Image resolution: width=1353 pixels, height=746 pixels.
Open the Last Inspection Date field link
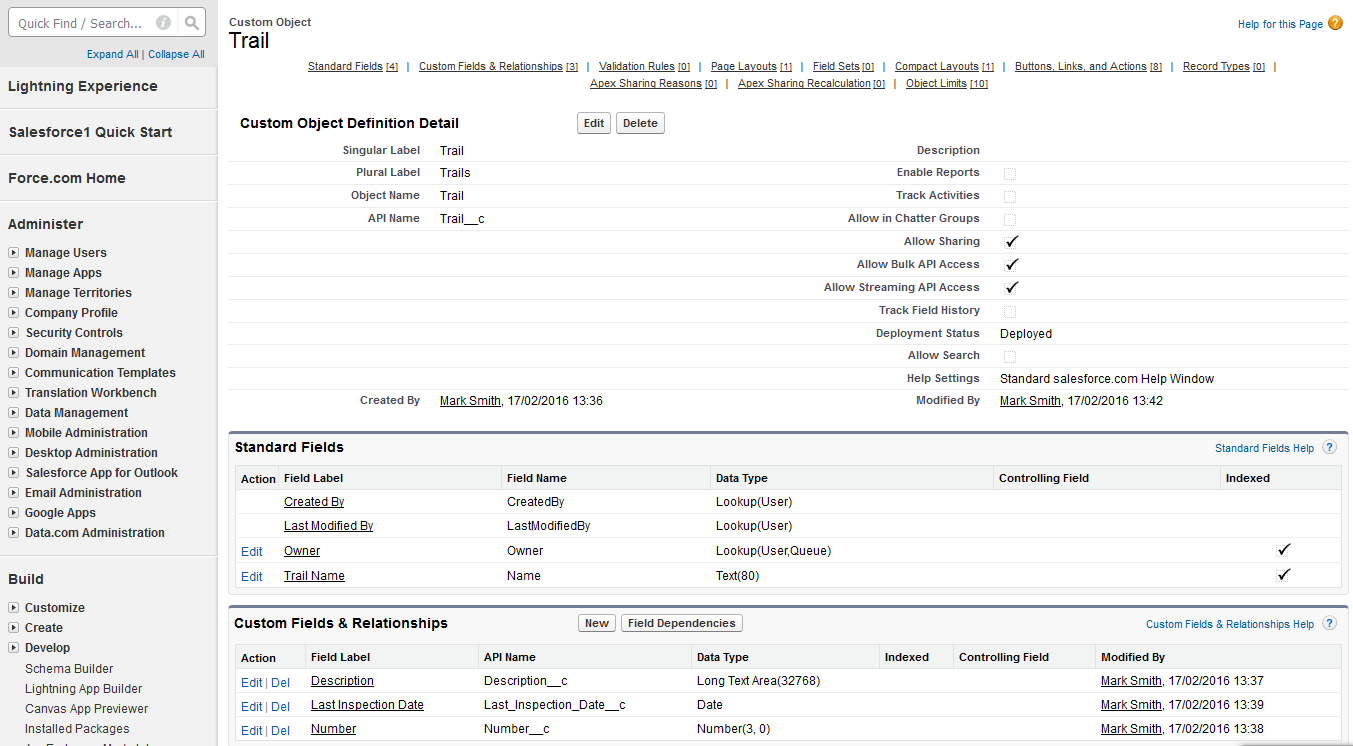[x=367, y=705]
